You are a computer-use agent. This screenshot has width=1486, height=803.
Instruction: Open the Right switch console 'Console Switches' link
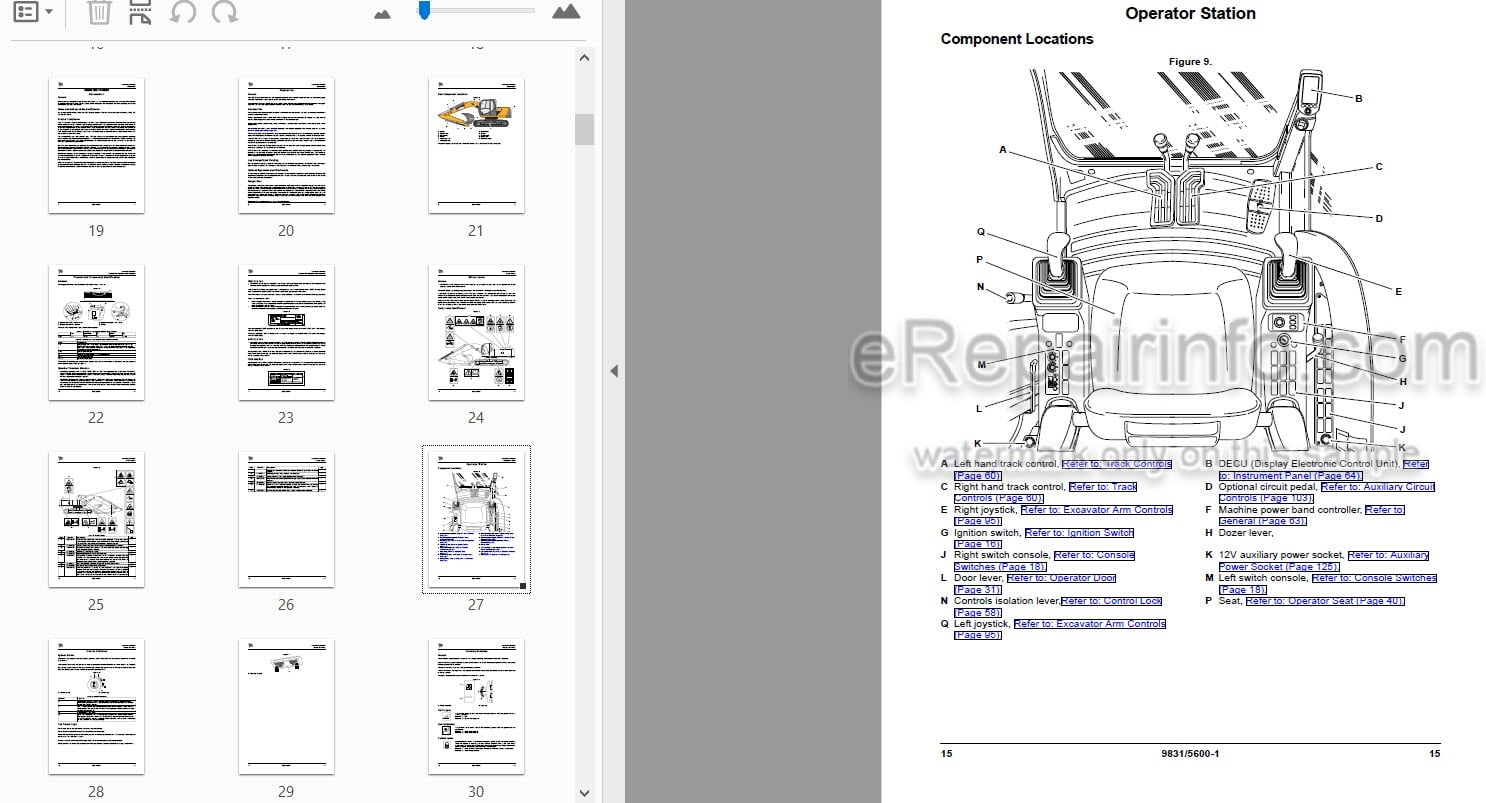1095,555
